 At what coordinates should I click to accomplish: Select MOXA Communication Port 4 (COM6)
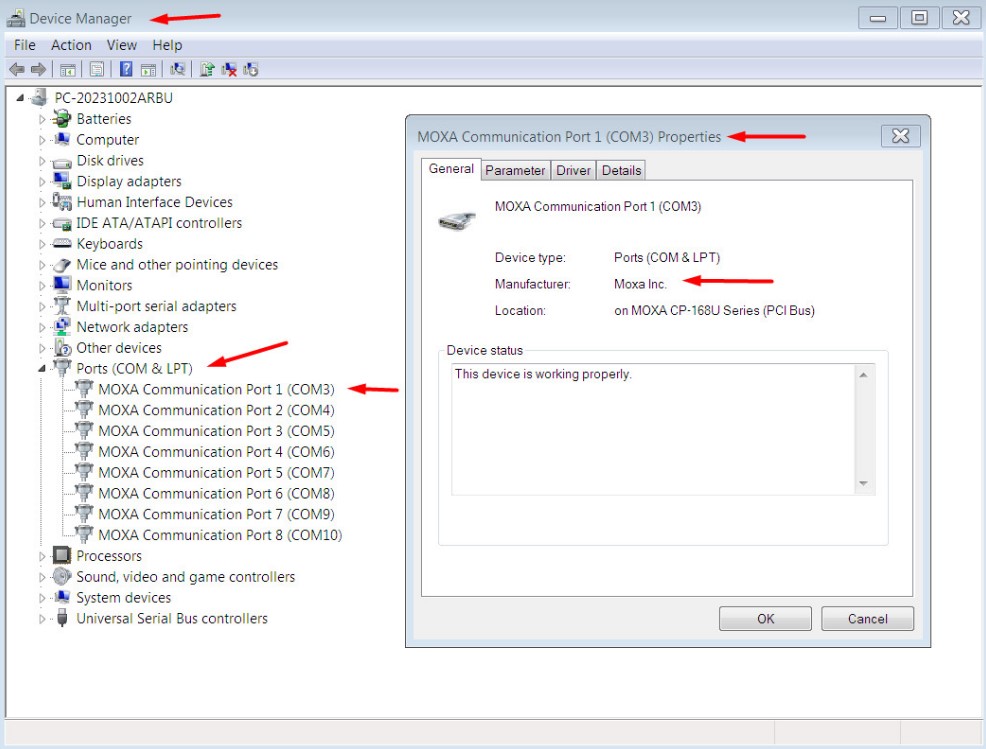216,452
